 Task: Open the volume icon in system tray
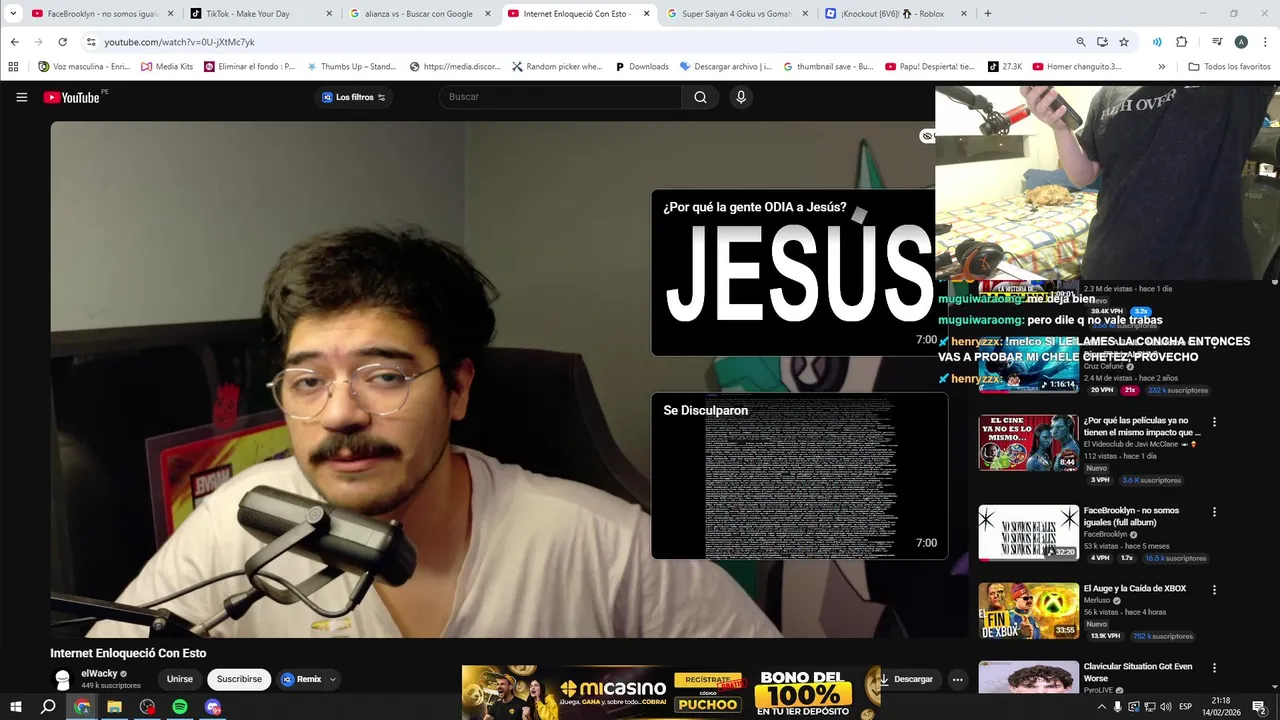coord(1166,707)
